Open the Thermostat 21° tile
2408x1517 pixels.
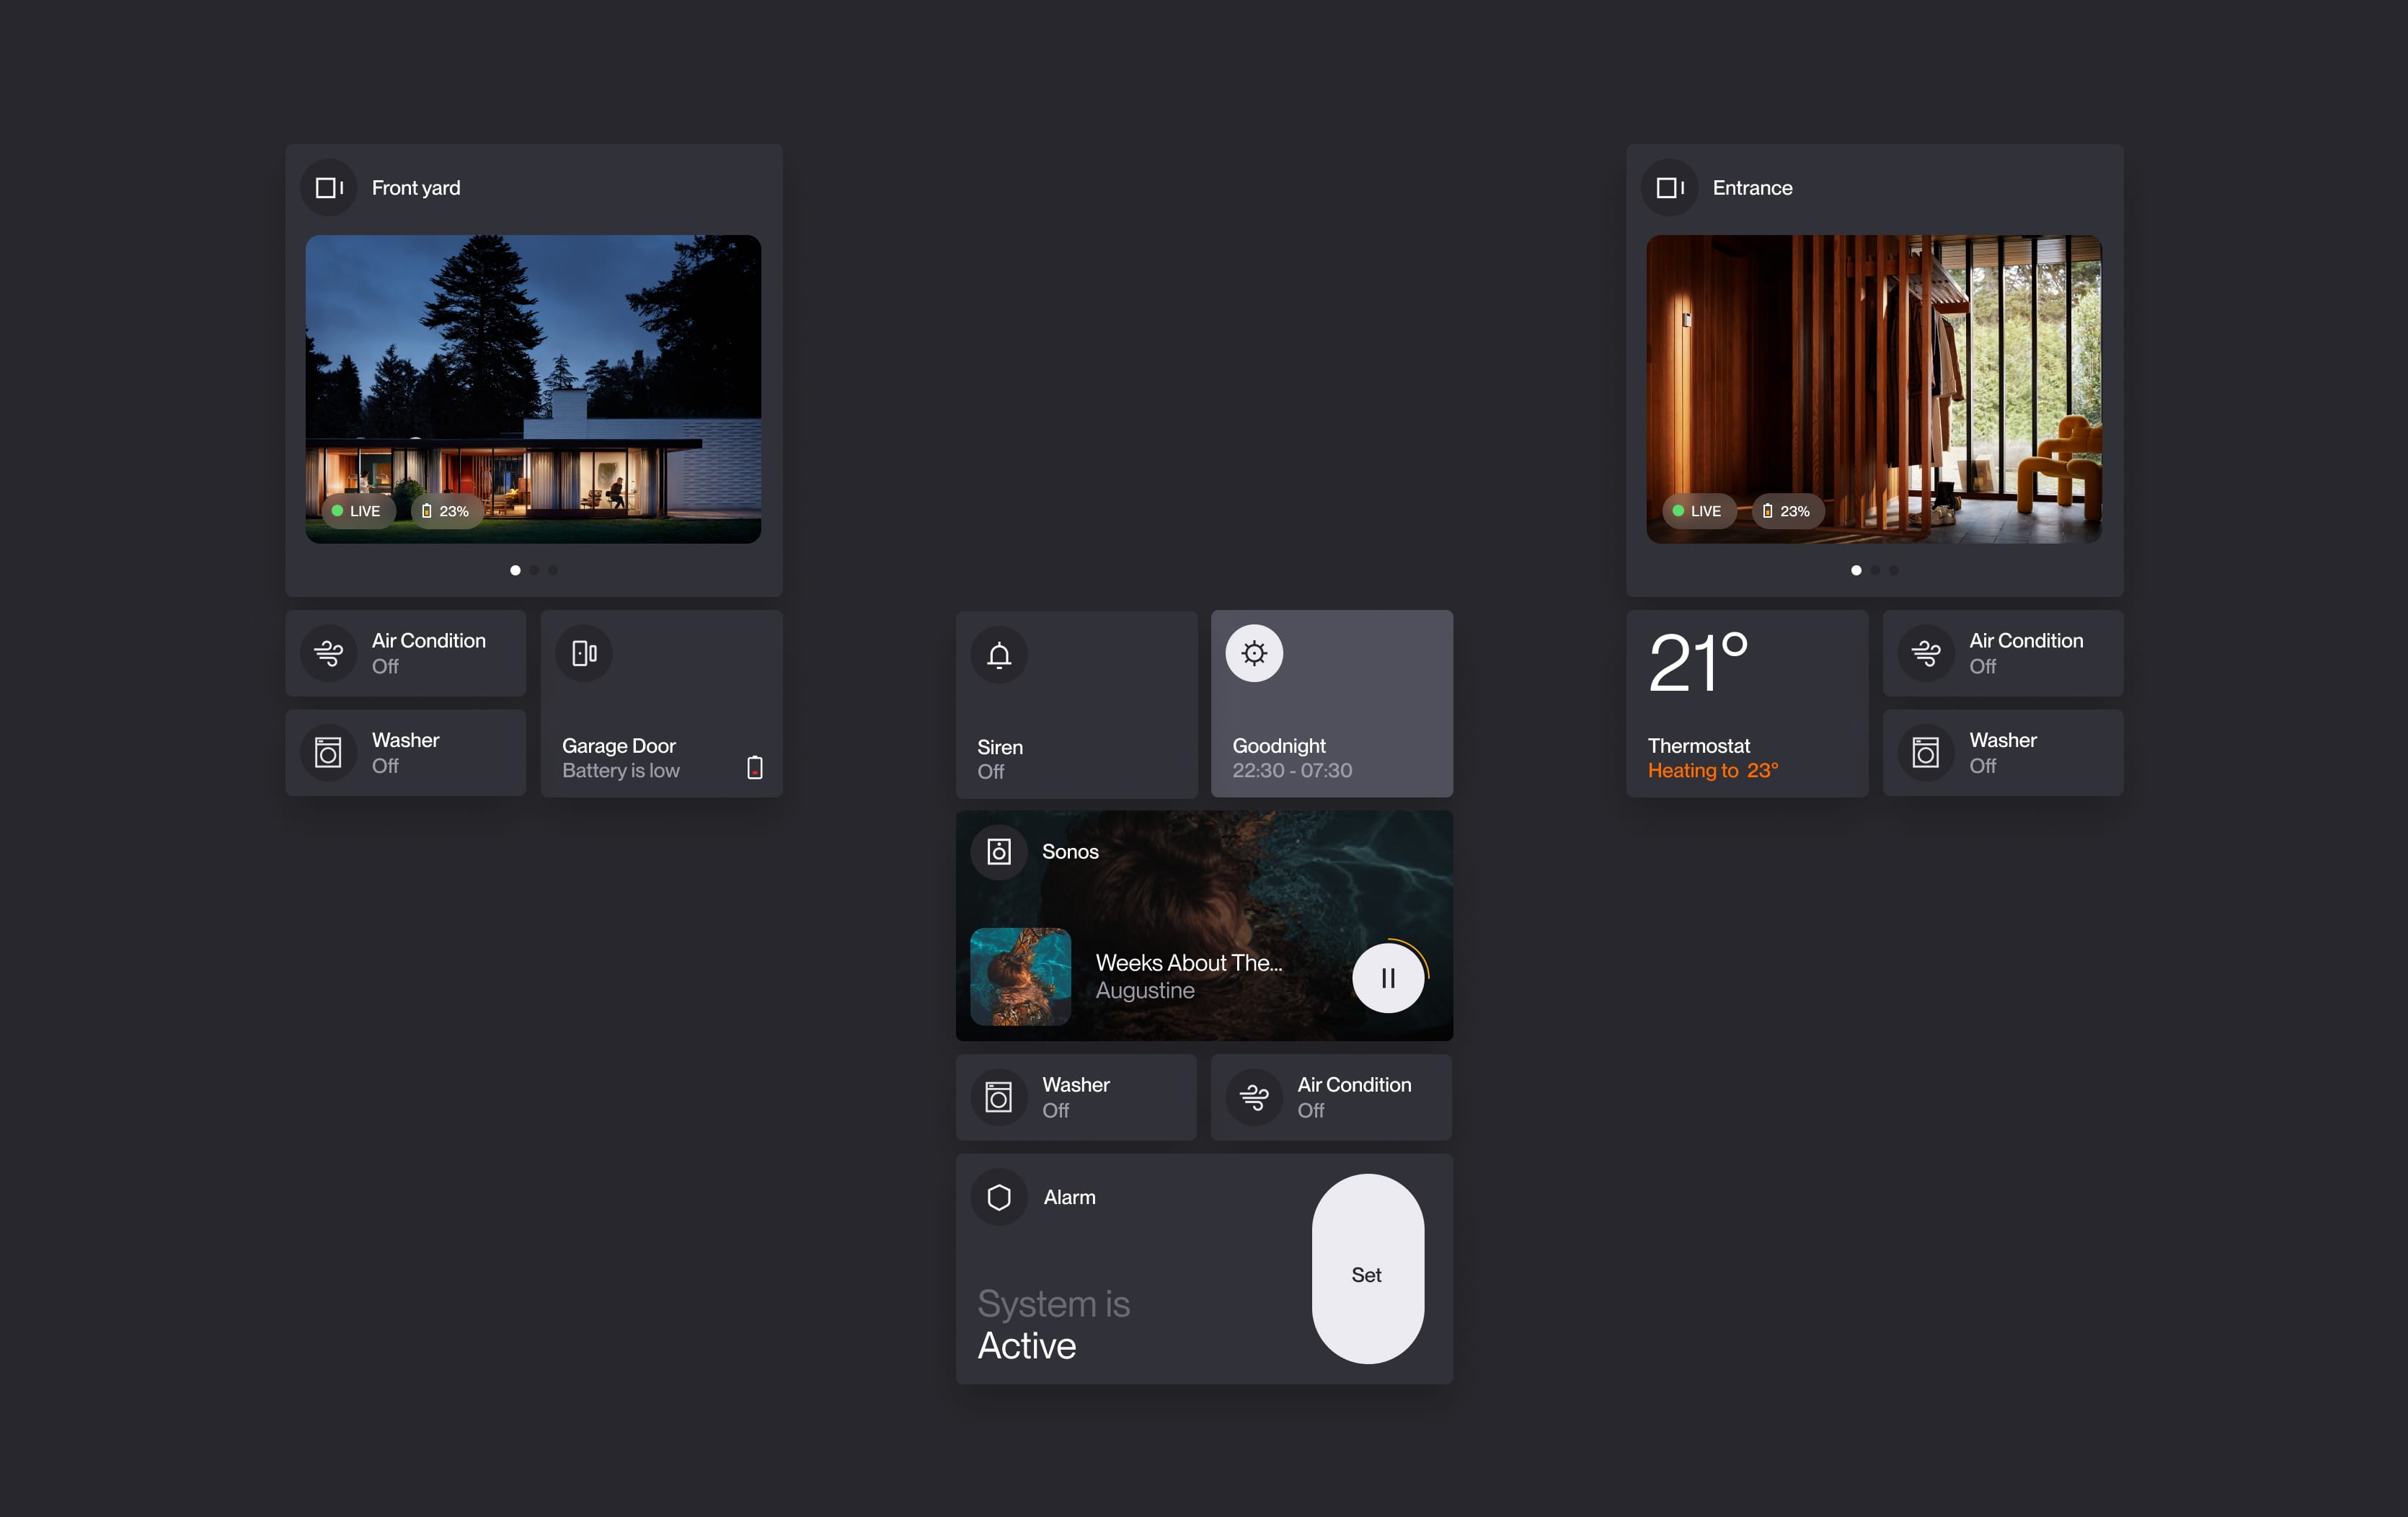point(1746,703)
